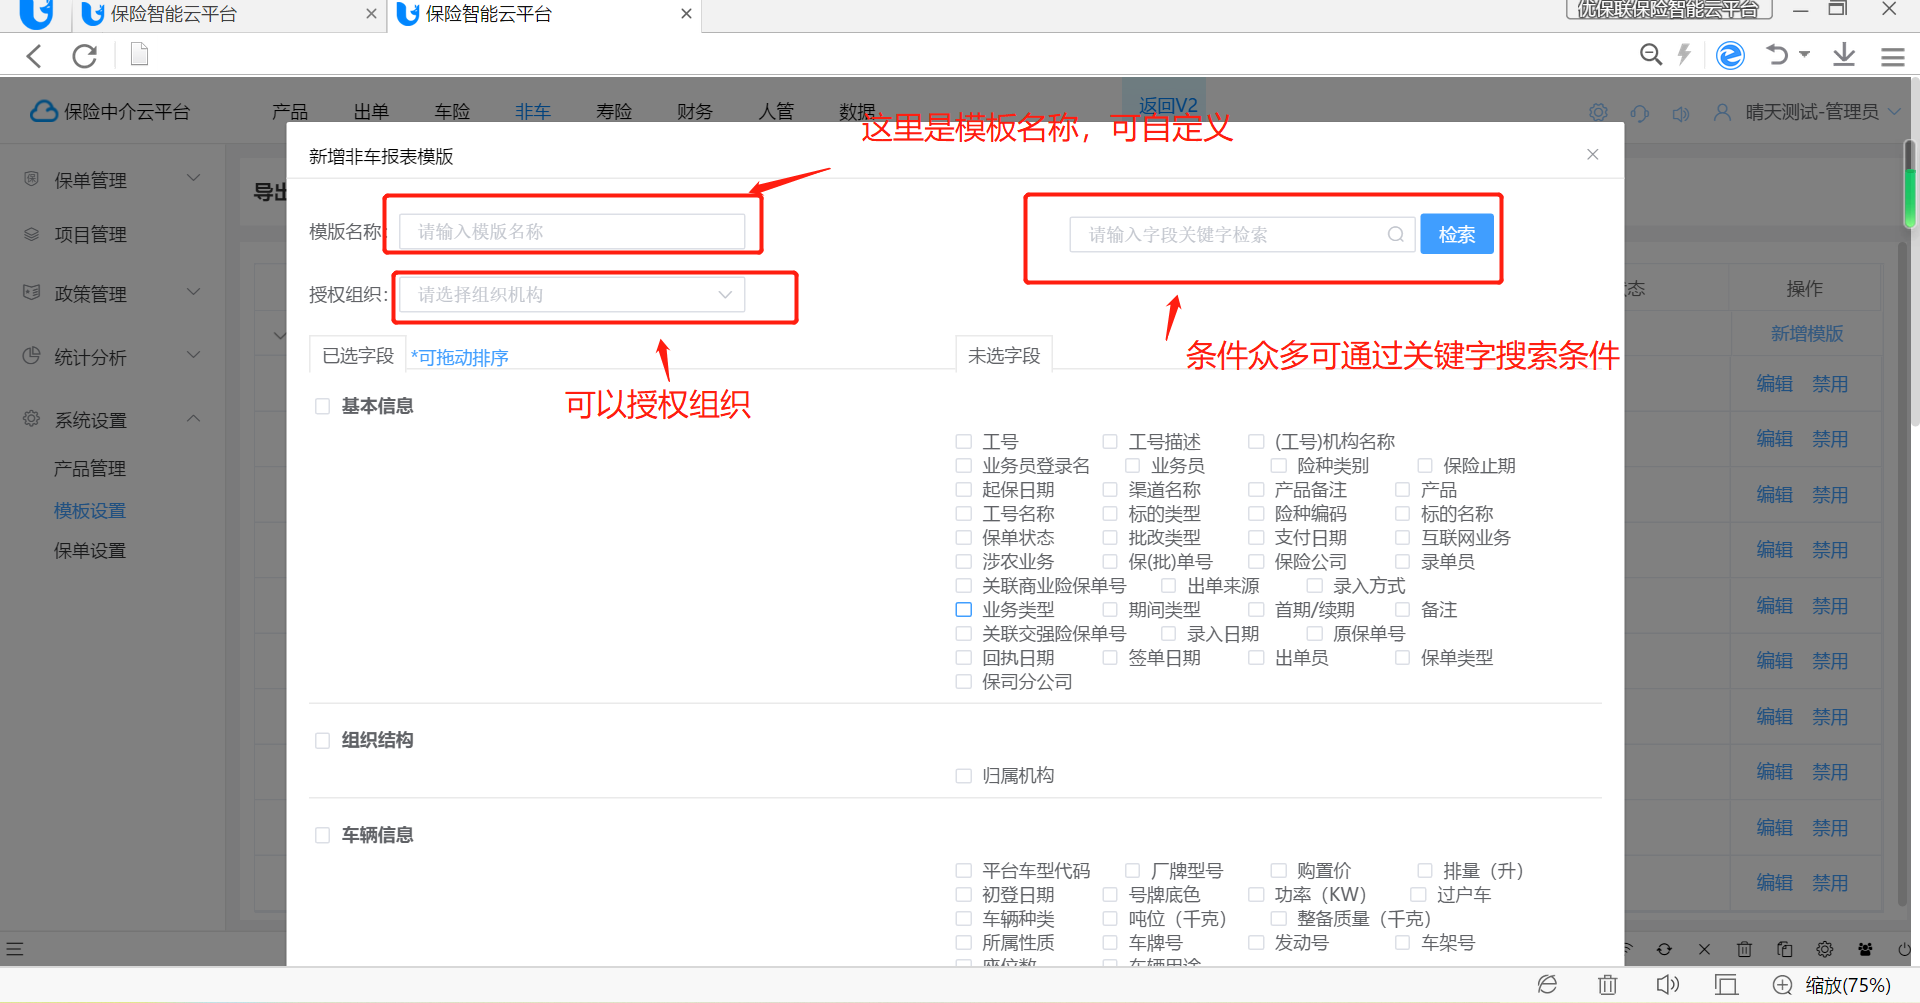Tick the 组织结构 group checkbox
Screen dimensions: 1920x1003
coord(322,740)
